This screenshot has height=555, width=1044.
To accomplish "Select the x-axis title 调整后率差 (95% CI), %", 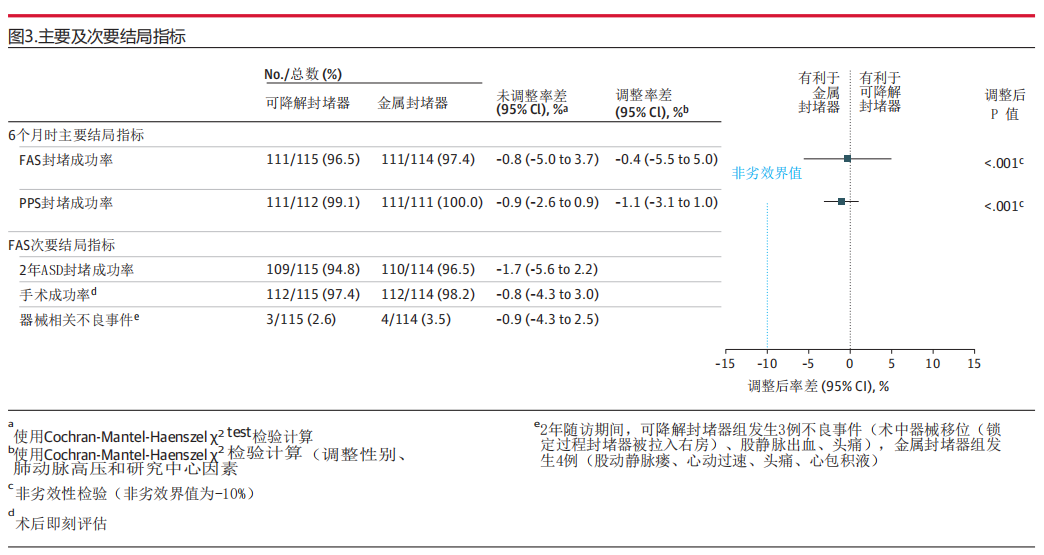I will click(x=818, y=385).
